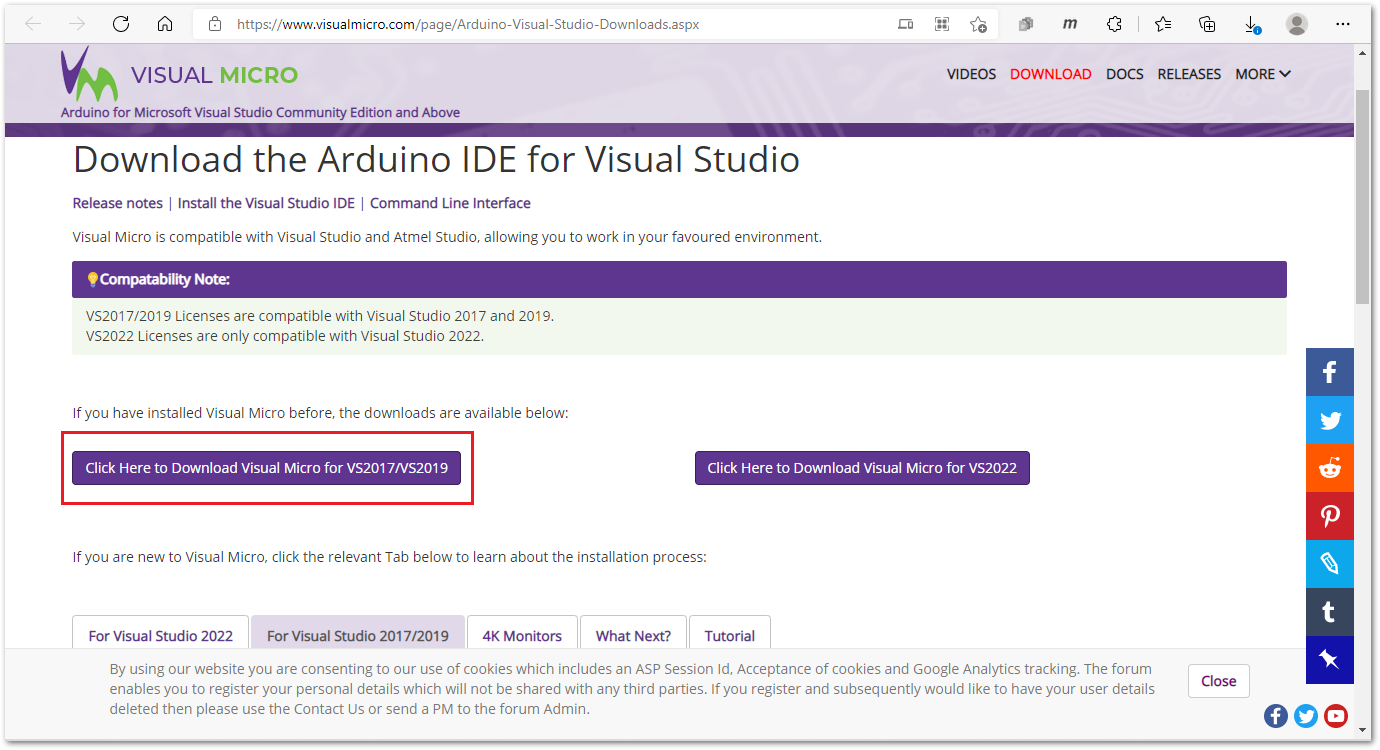Switch to the What Next? tab
The height and width of the screenshot is (750, 1380).
point(633,633)
